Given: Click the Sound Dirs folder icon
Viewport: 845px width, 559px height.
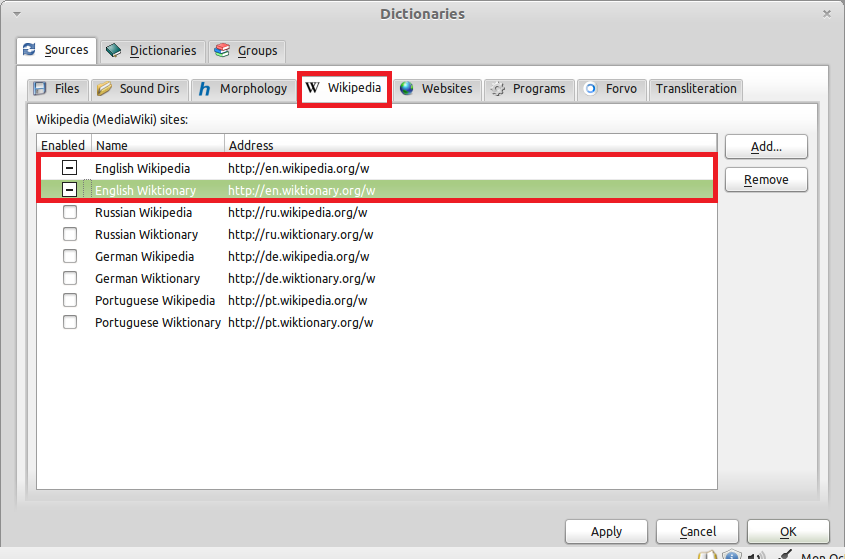Looking at the screenshot, I should 104,88.
